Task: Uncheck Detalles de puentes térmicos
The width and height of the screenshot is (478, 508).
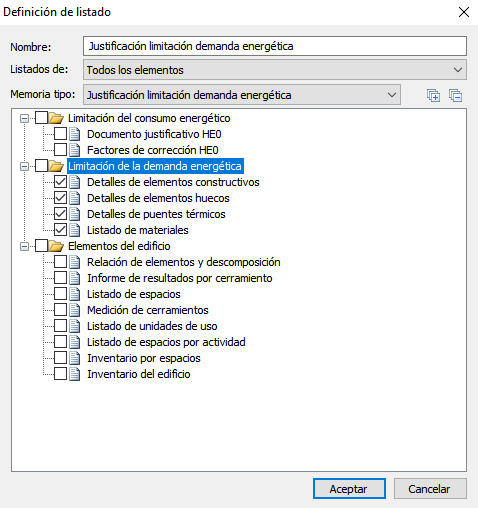Action: [60, 214]
